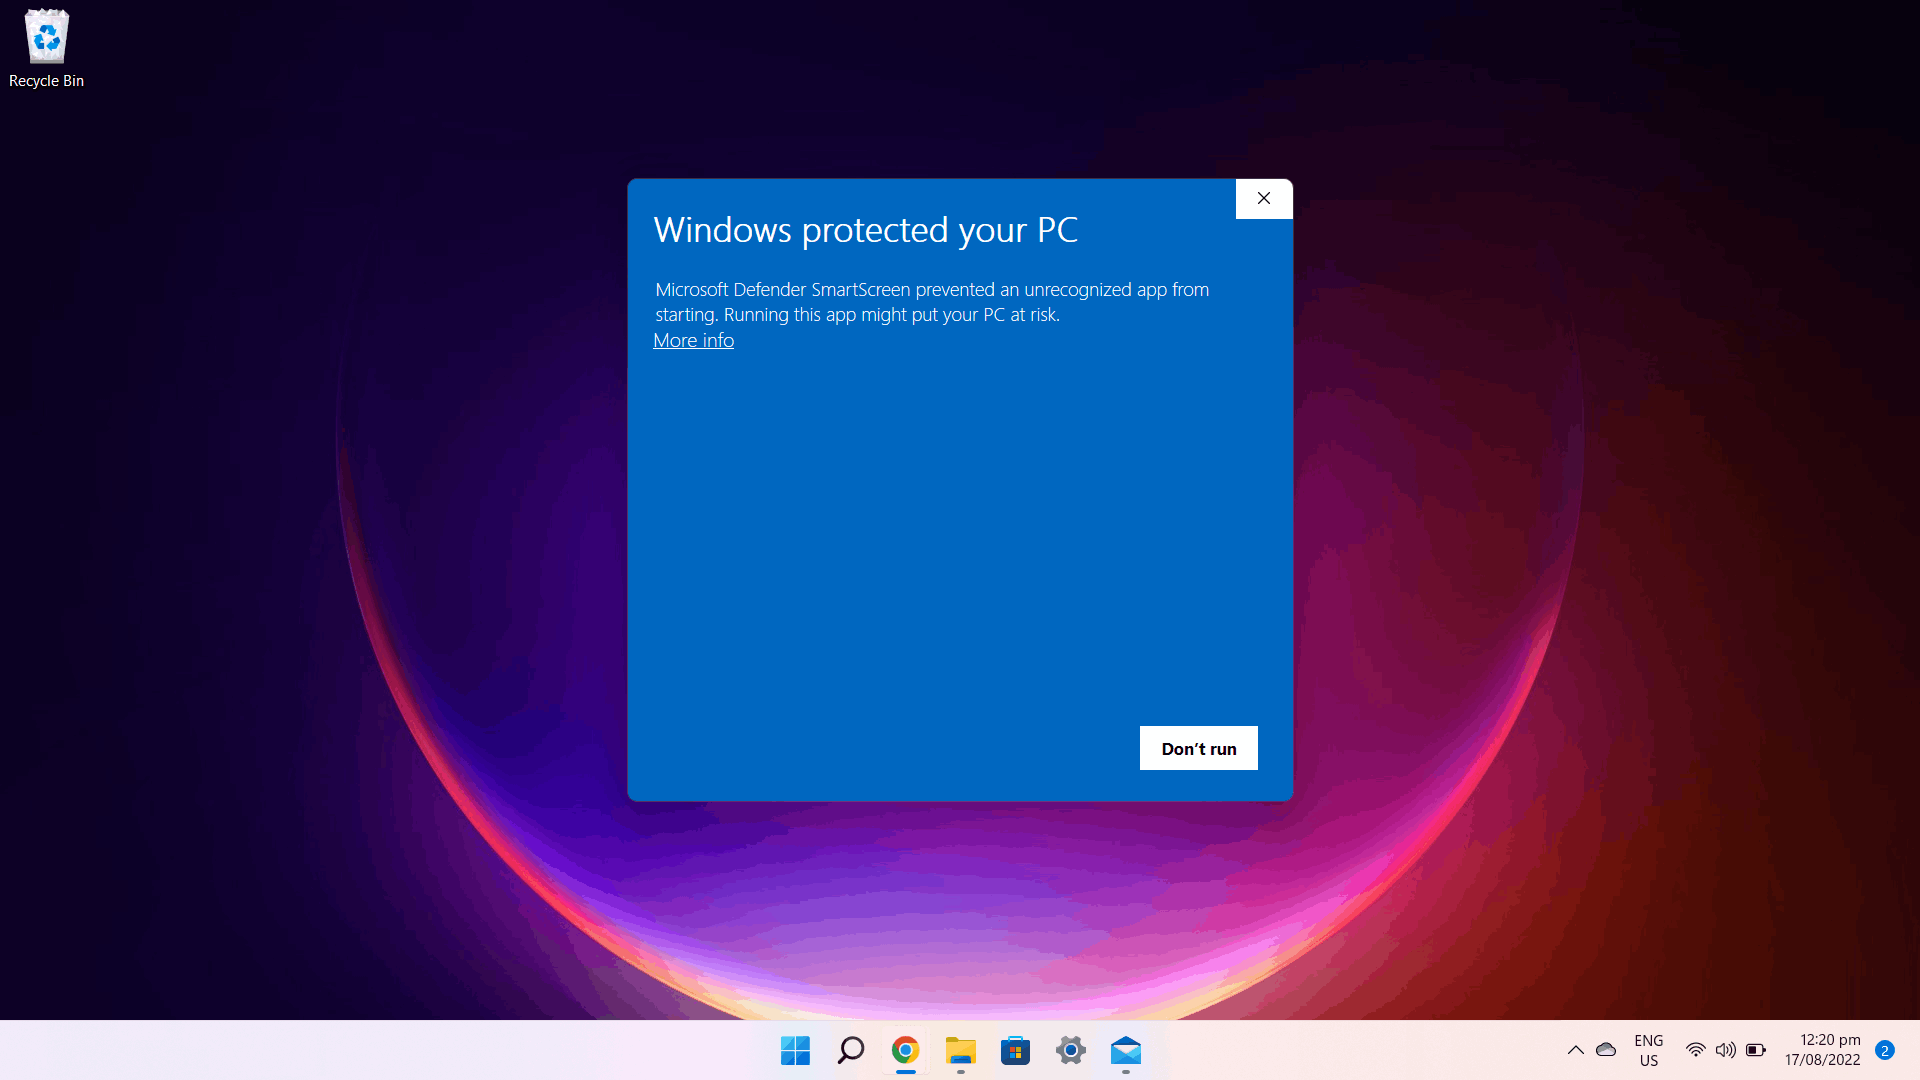The image size is (1920, 1080).
Task: Click the battery status icon
Action: [x=1756, y=1050]
